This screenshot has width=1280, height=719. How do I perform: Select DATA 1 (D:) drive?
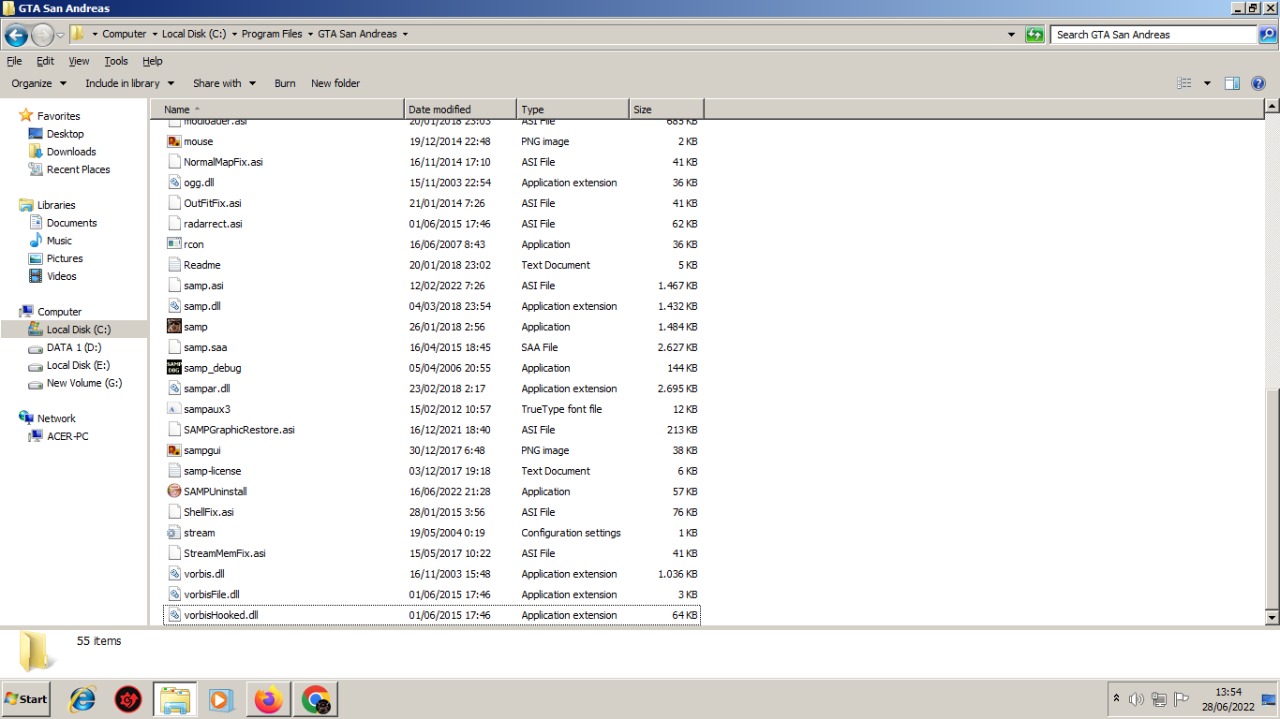74,348
